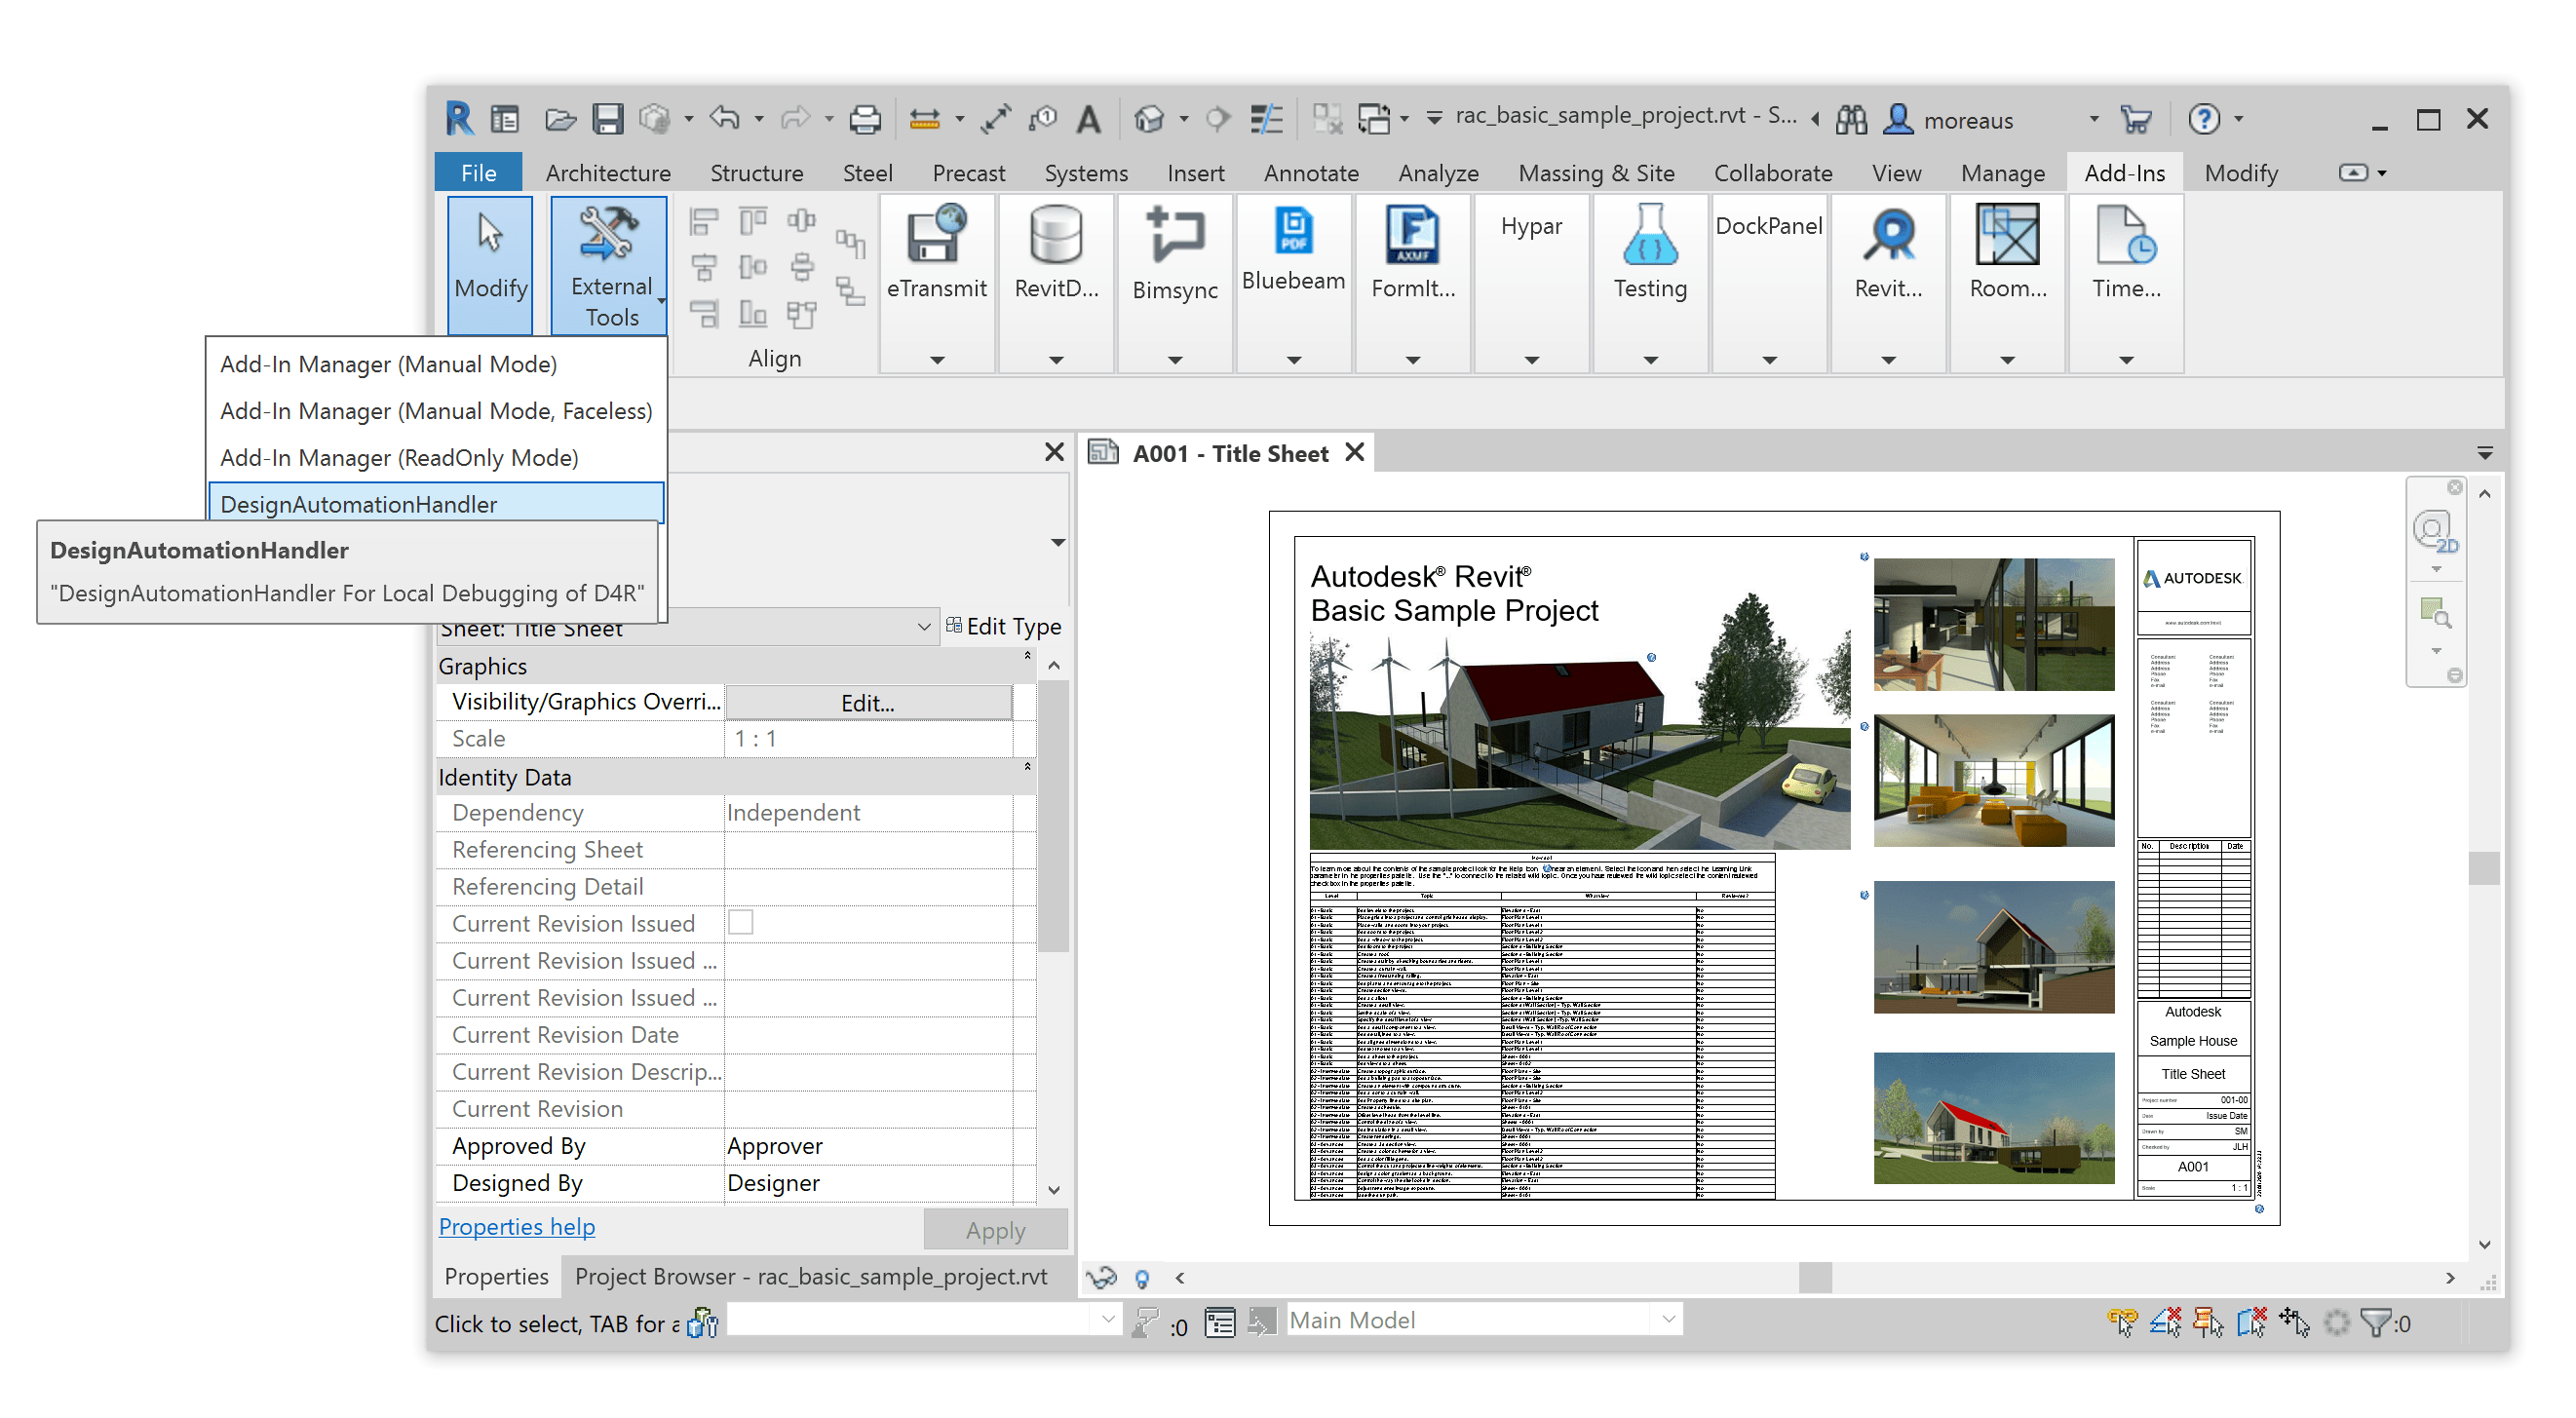Open the Main Model phase dropdown

[x=1666, y=1320]
